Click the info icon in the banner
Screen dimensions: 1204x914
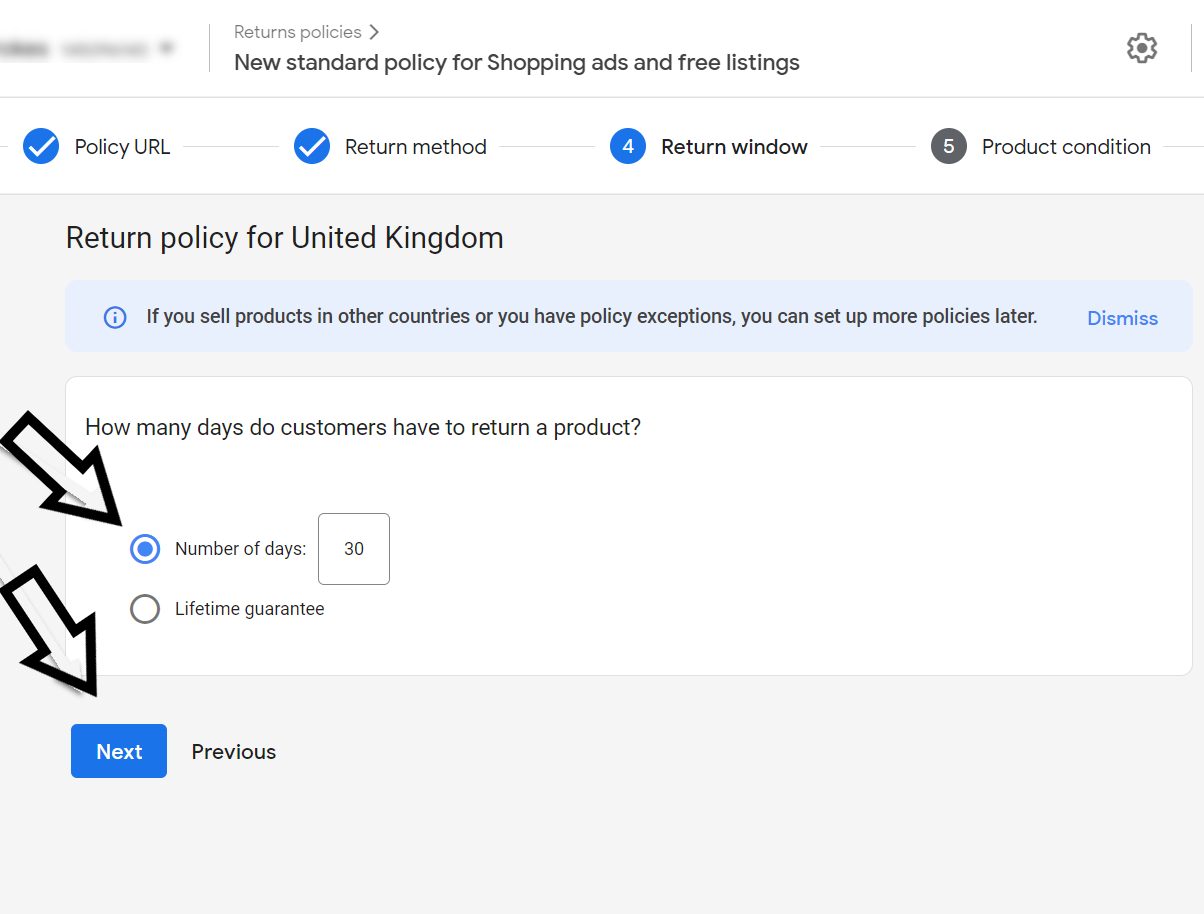coord(114,317)
